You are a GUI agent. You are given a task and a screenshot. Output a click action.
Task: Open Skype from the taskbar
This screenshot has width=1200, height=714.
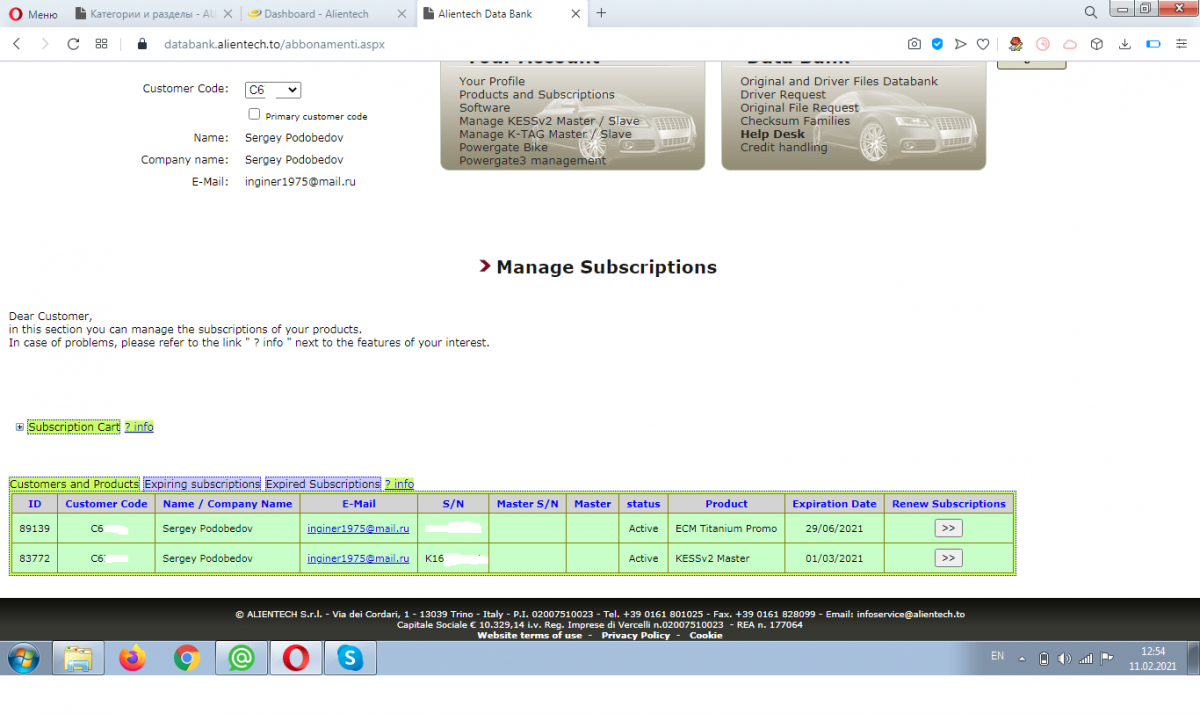click(x=349, y=658)
